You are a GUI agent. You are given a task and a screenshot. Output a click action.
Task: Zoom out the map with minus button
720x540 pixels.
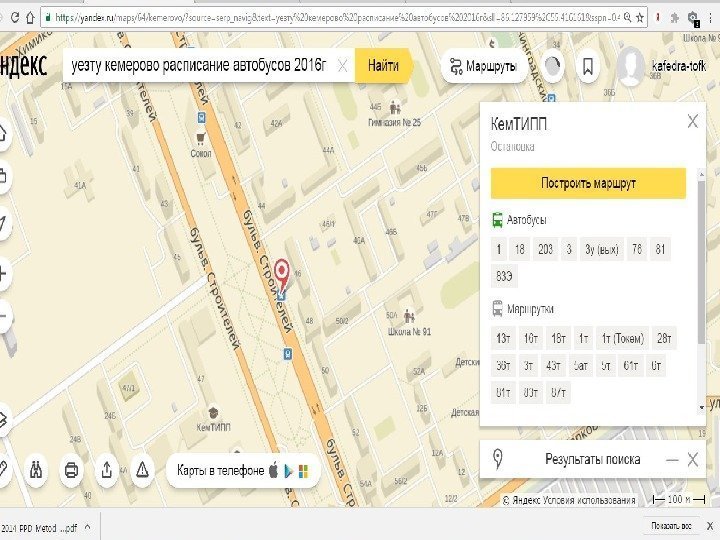coord(2,315)
